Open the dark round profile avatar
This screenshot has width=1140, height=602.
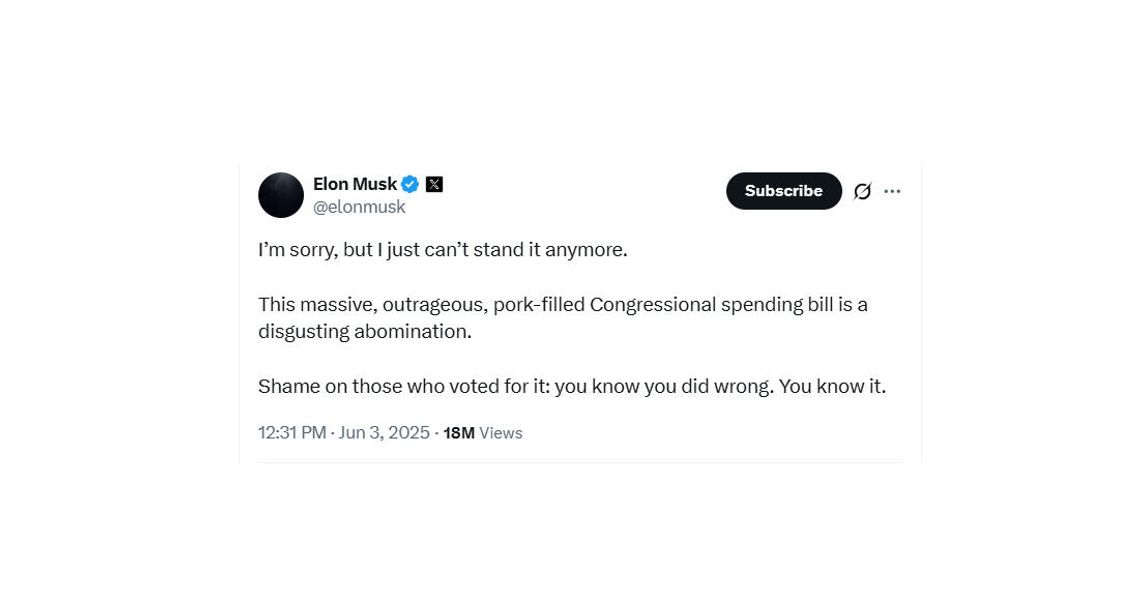coord(281,195)
